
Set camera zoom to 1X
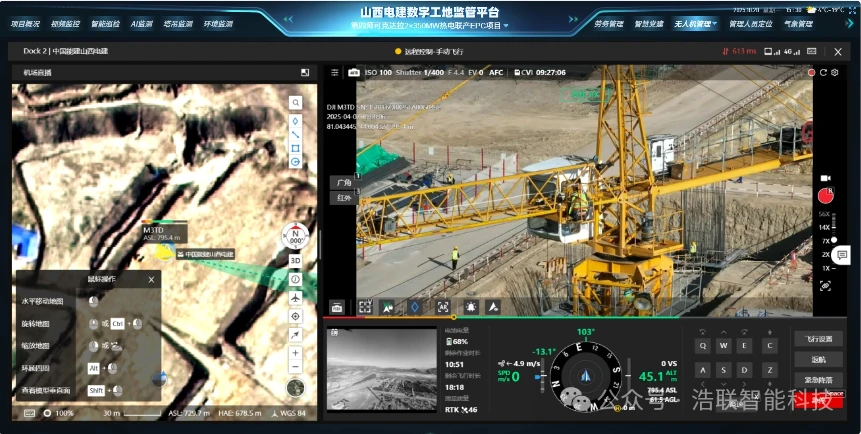tap(825, 268)
